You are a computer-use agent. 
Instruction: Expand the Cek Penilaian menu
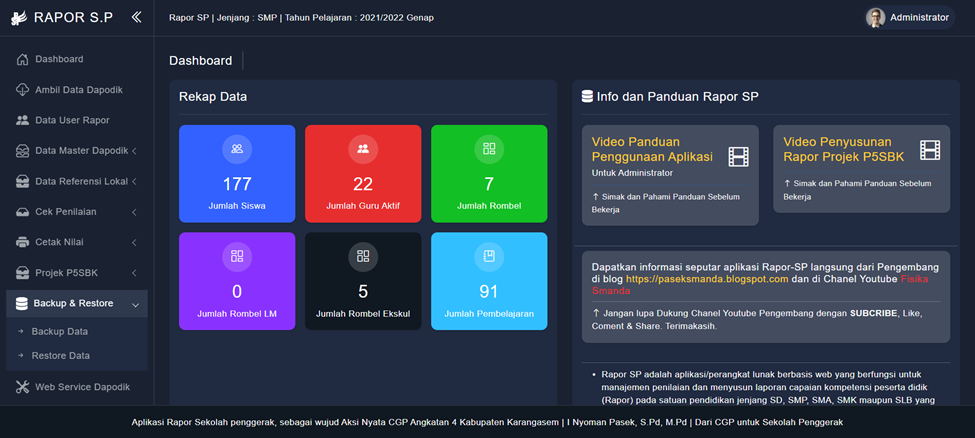pyautogui.click(x=134, y=212)
